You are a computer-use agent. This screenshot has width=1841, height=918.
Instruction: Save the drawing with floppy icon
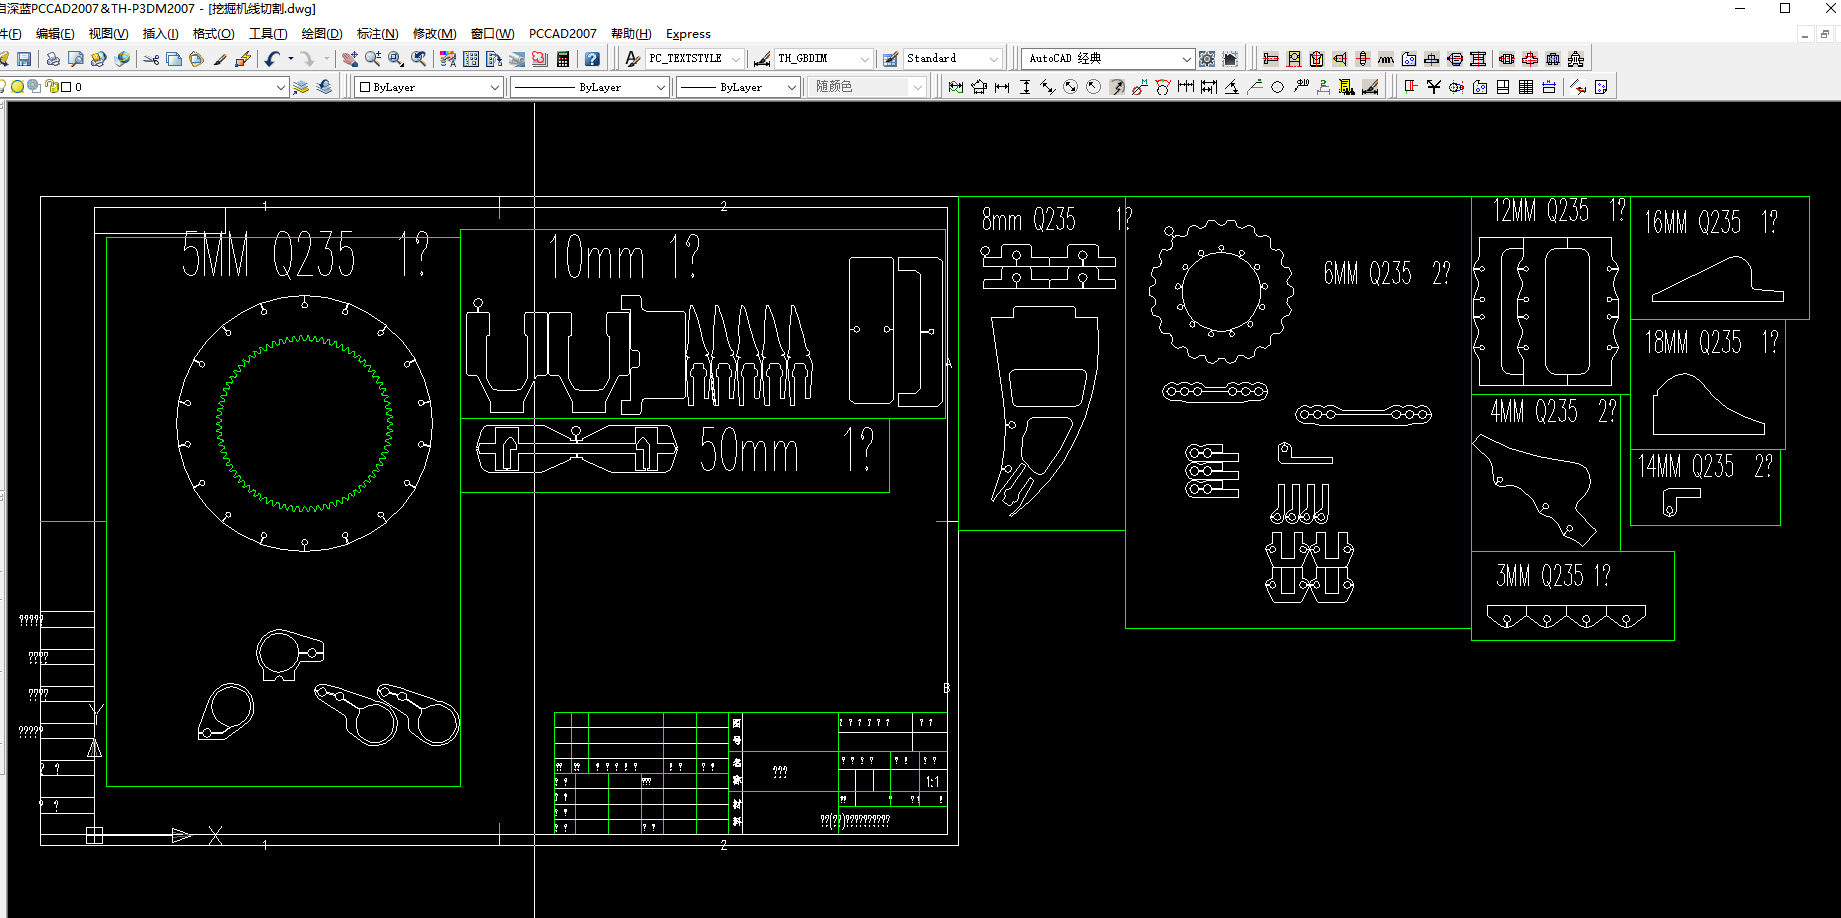24,59
